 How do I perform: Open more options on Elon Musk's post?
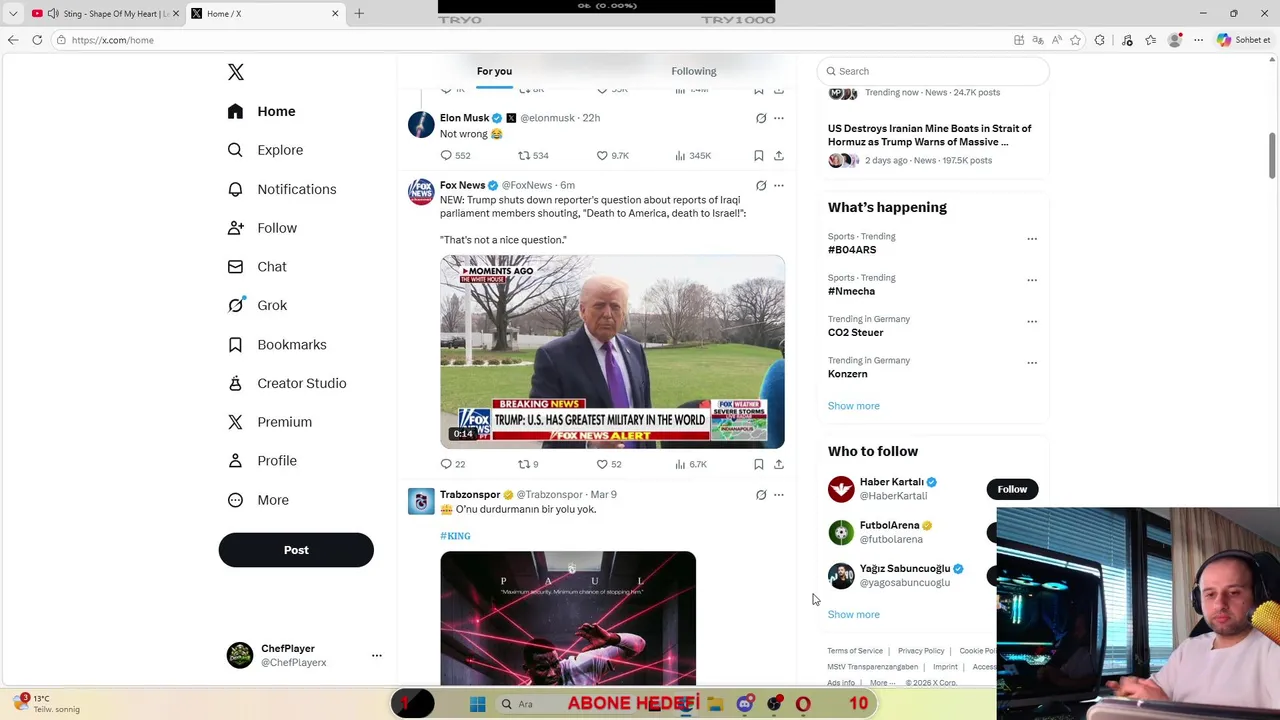pos(779,118)
